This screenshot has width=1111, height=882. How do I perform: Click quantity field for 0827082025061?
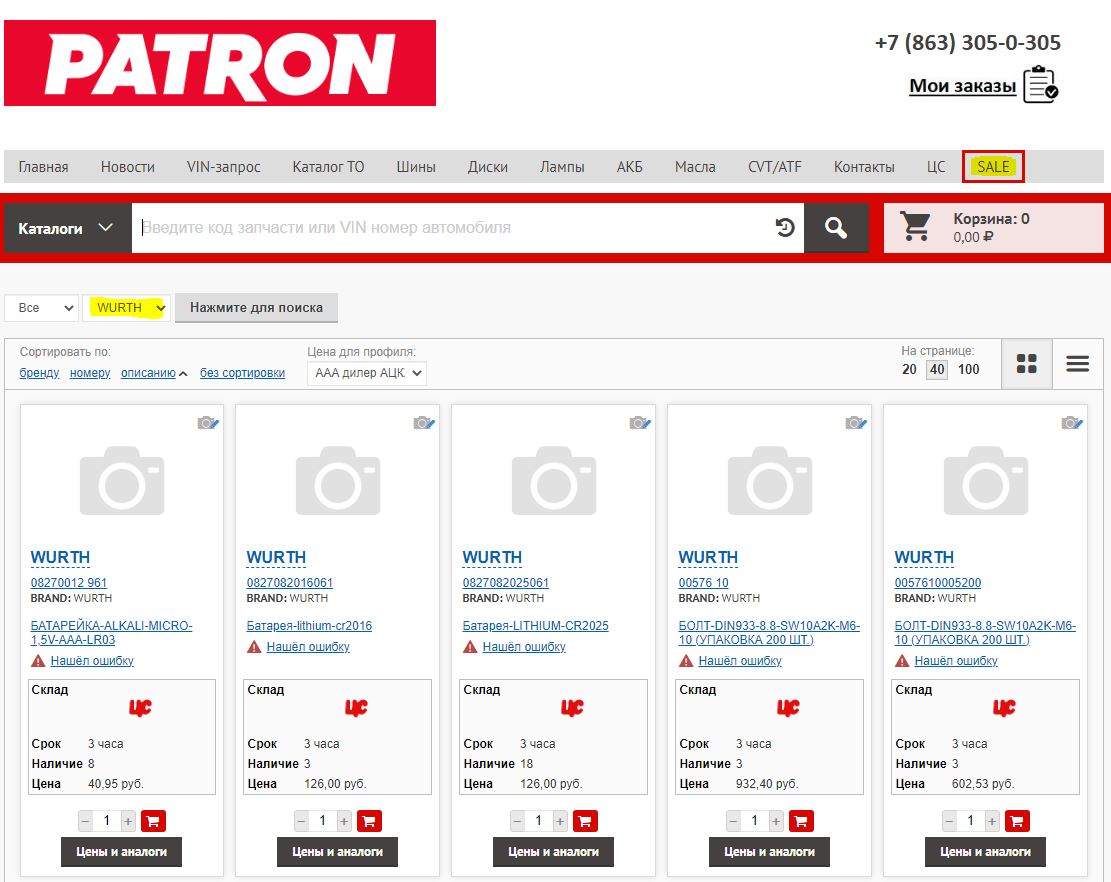538,820
